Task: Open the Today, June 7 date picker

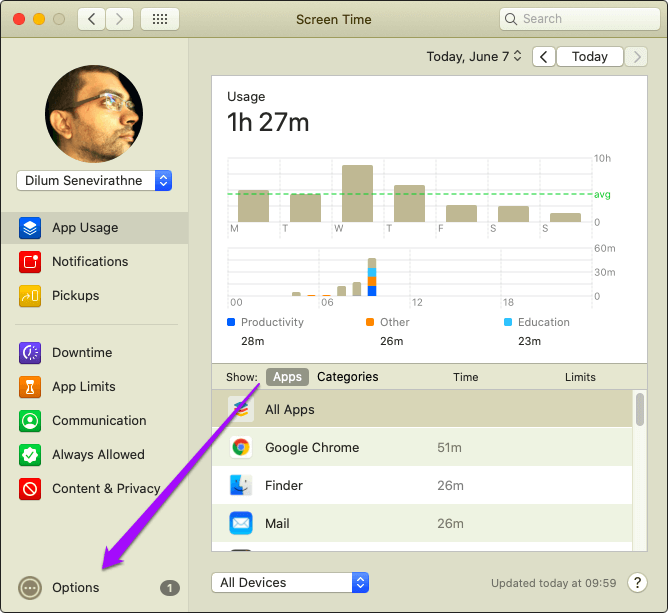Action: 474,57
